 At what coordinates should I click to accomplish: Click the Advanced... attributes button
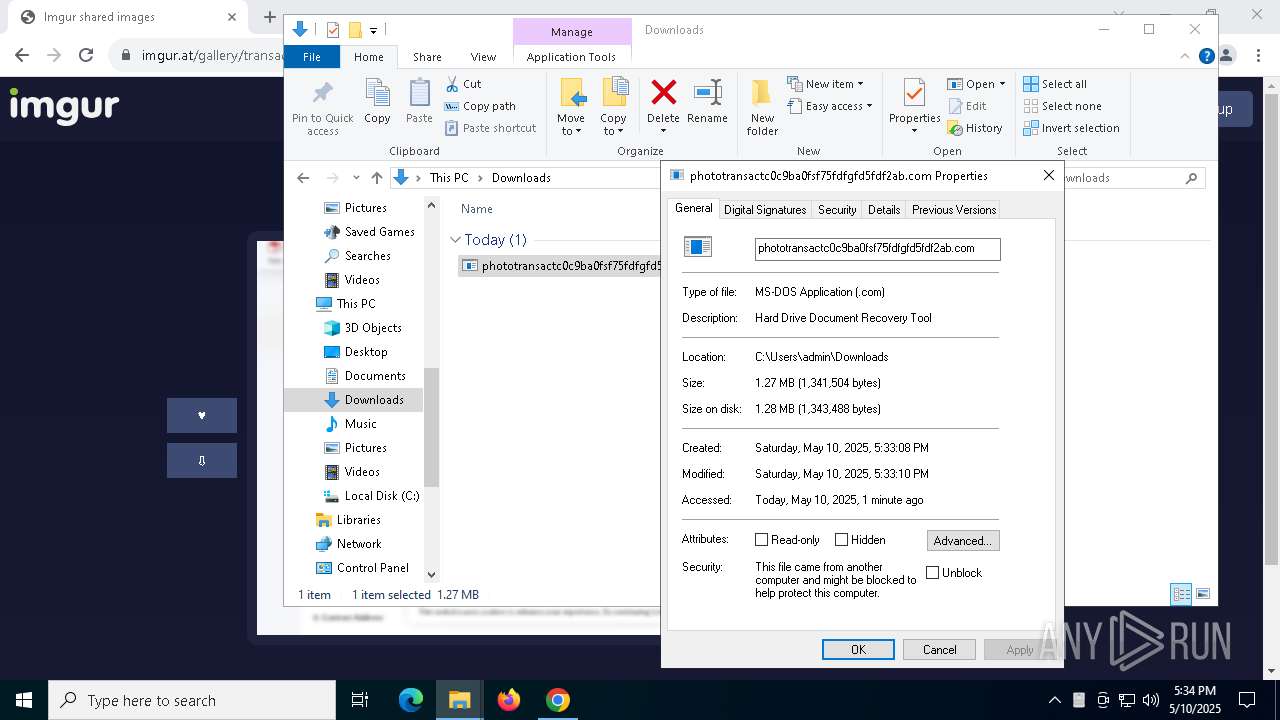(x=963, y=541)
